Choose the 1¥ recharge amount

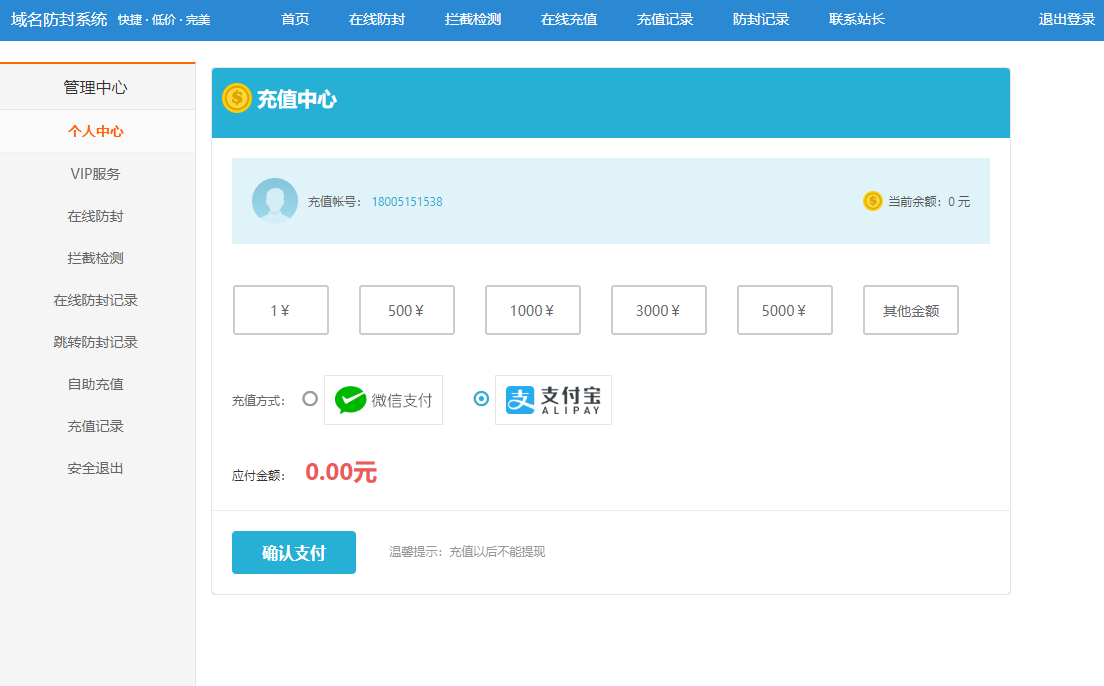point(281,310)
